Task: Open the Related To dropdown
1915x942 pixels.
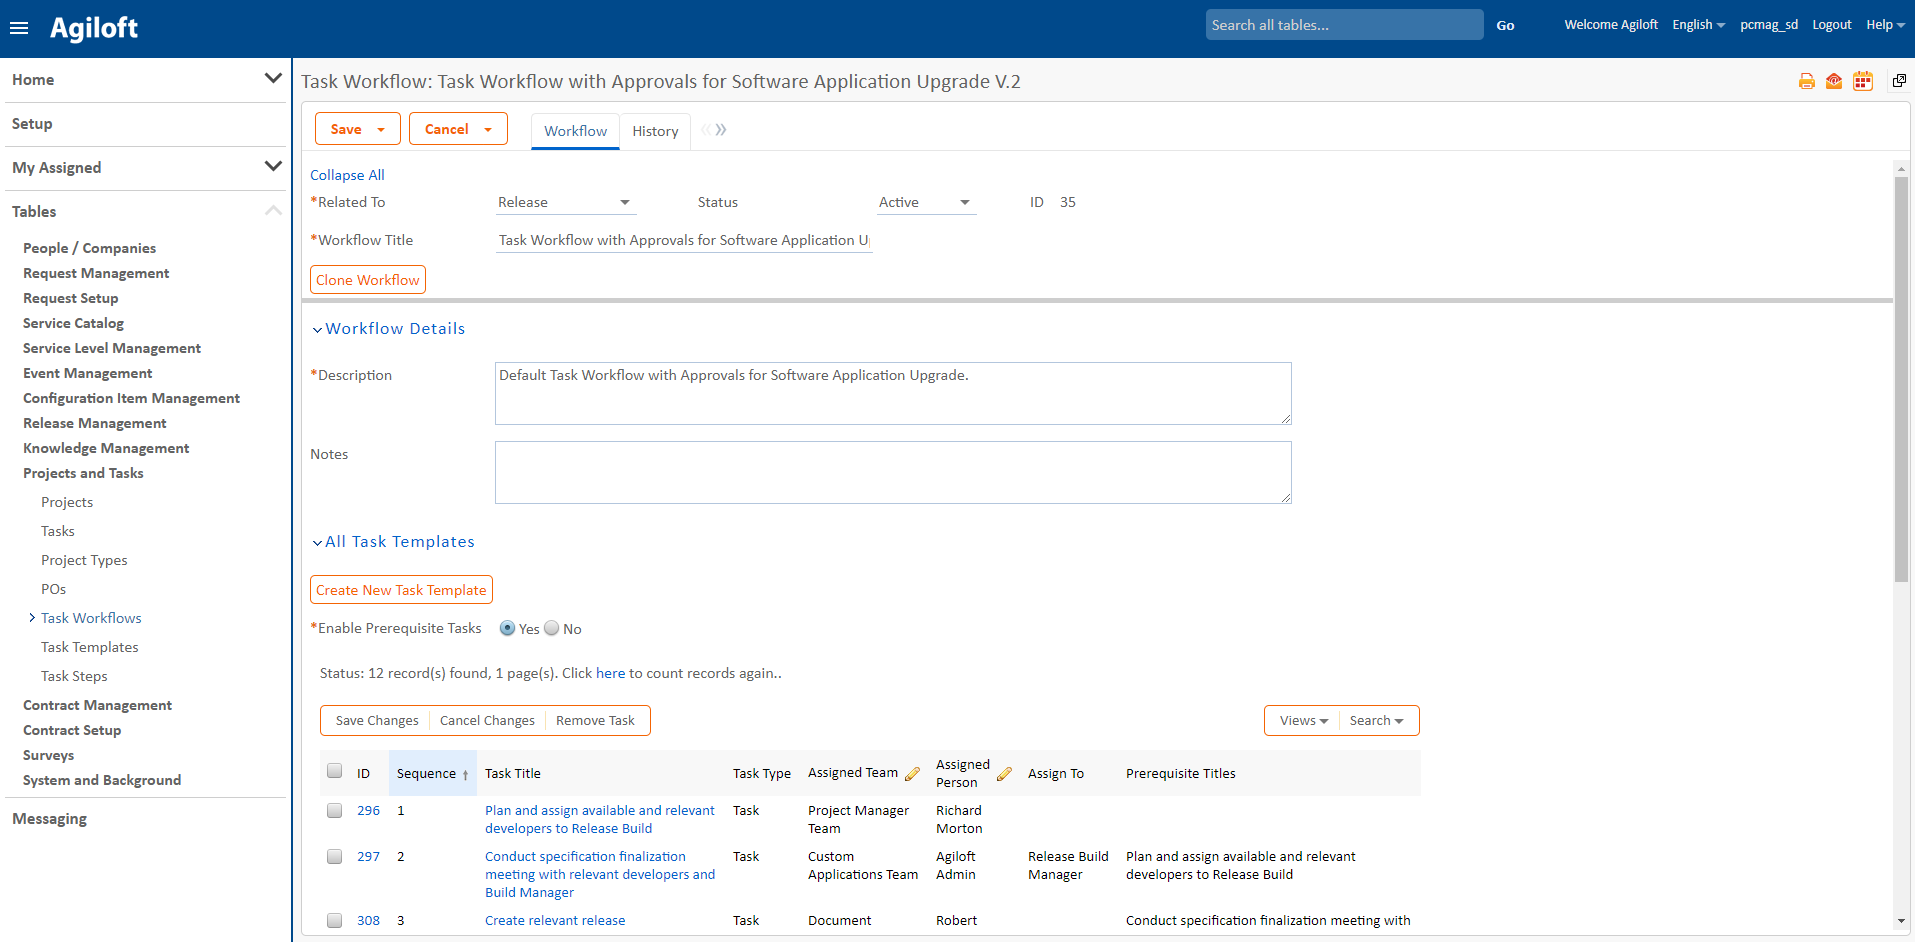Action: 565,202
